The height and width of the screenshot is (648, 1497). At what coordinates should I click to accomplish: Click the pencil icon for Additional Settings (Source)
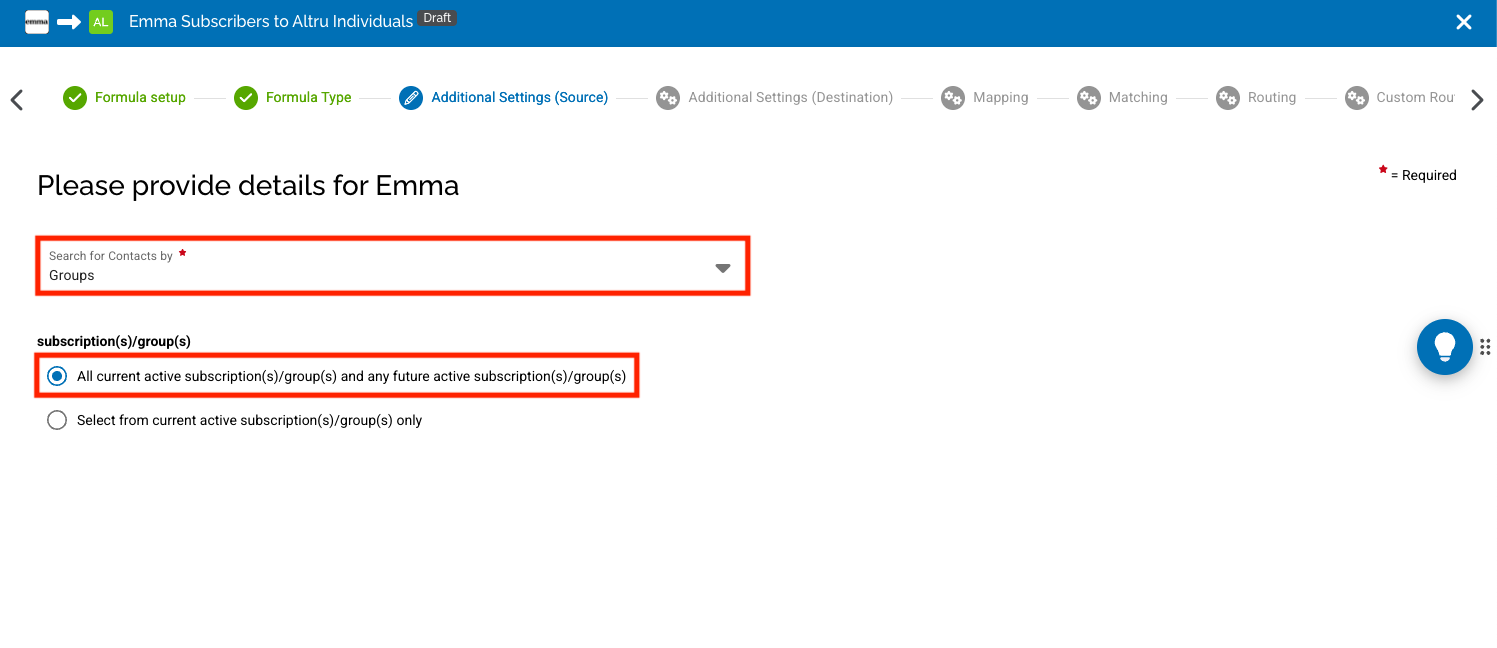(411, 98)
